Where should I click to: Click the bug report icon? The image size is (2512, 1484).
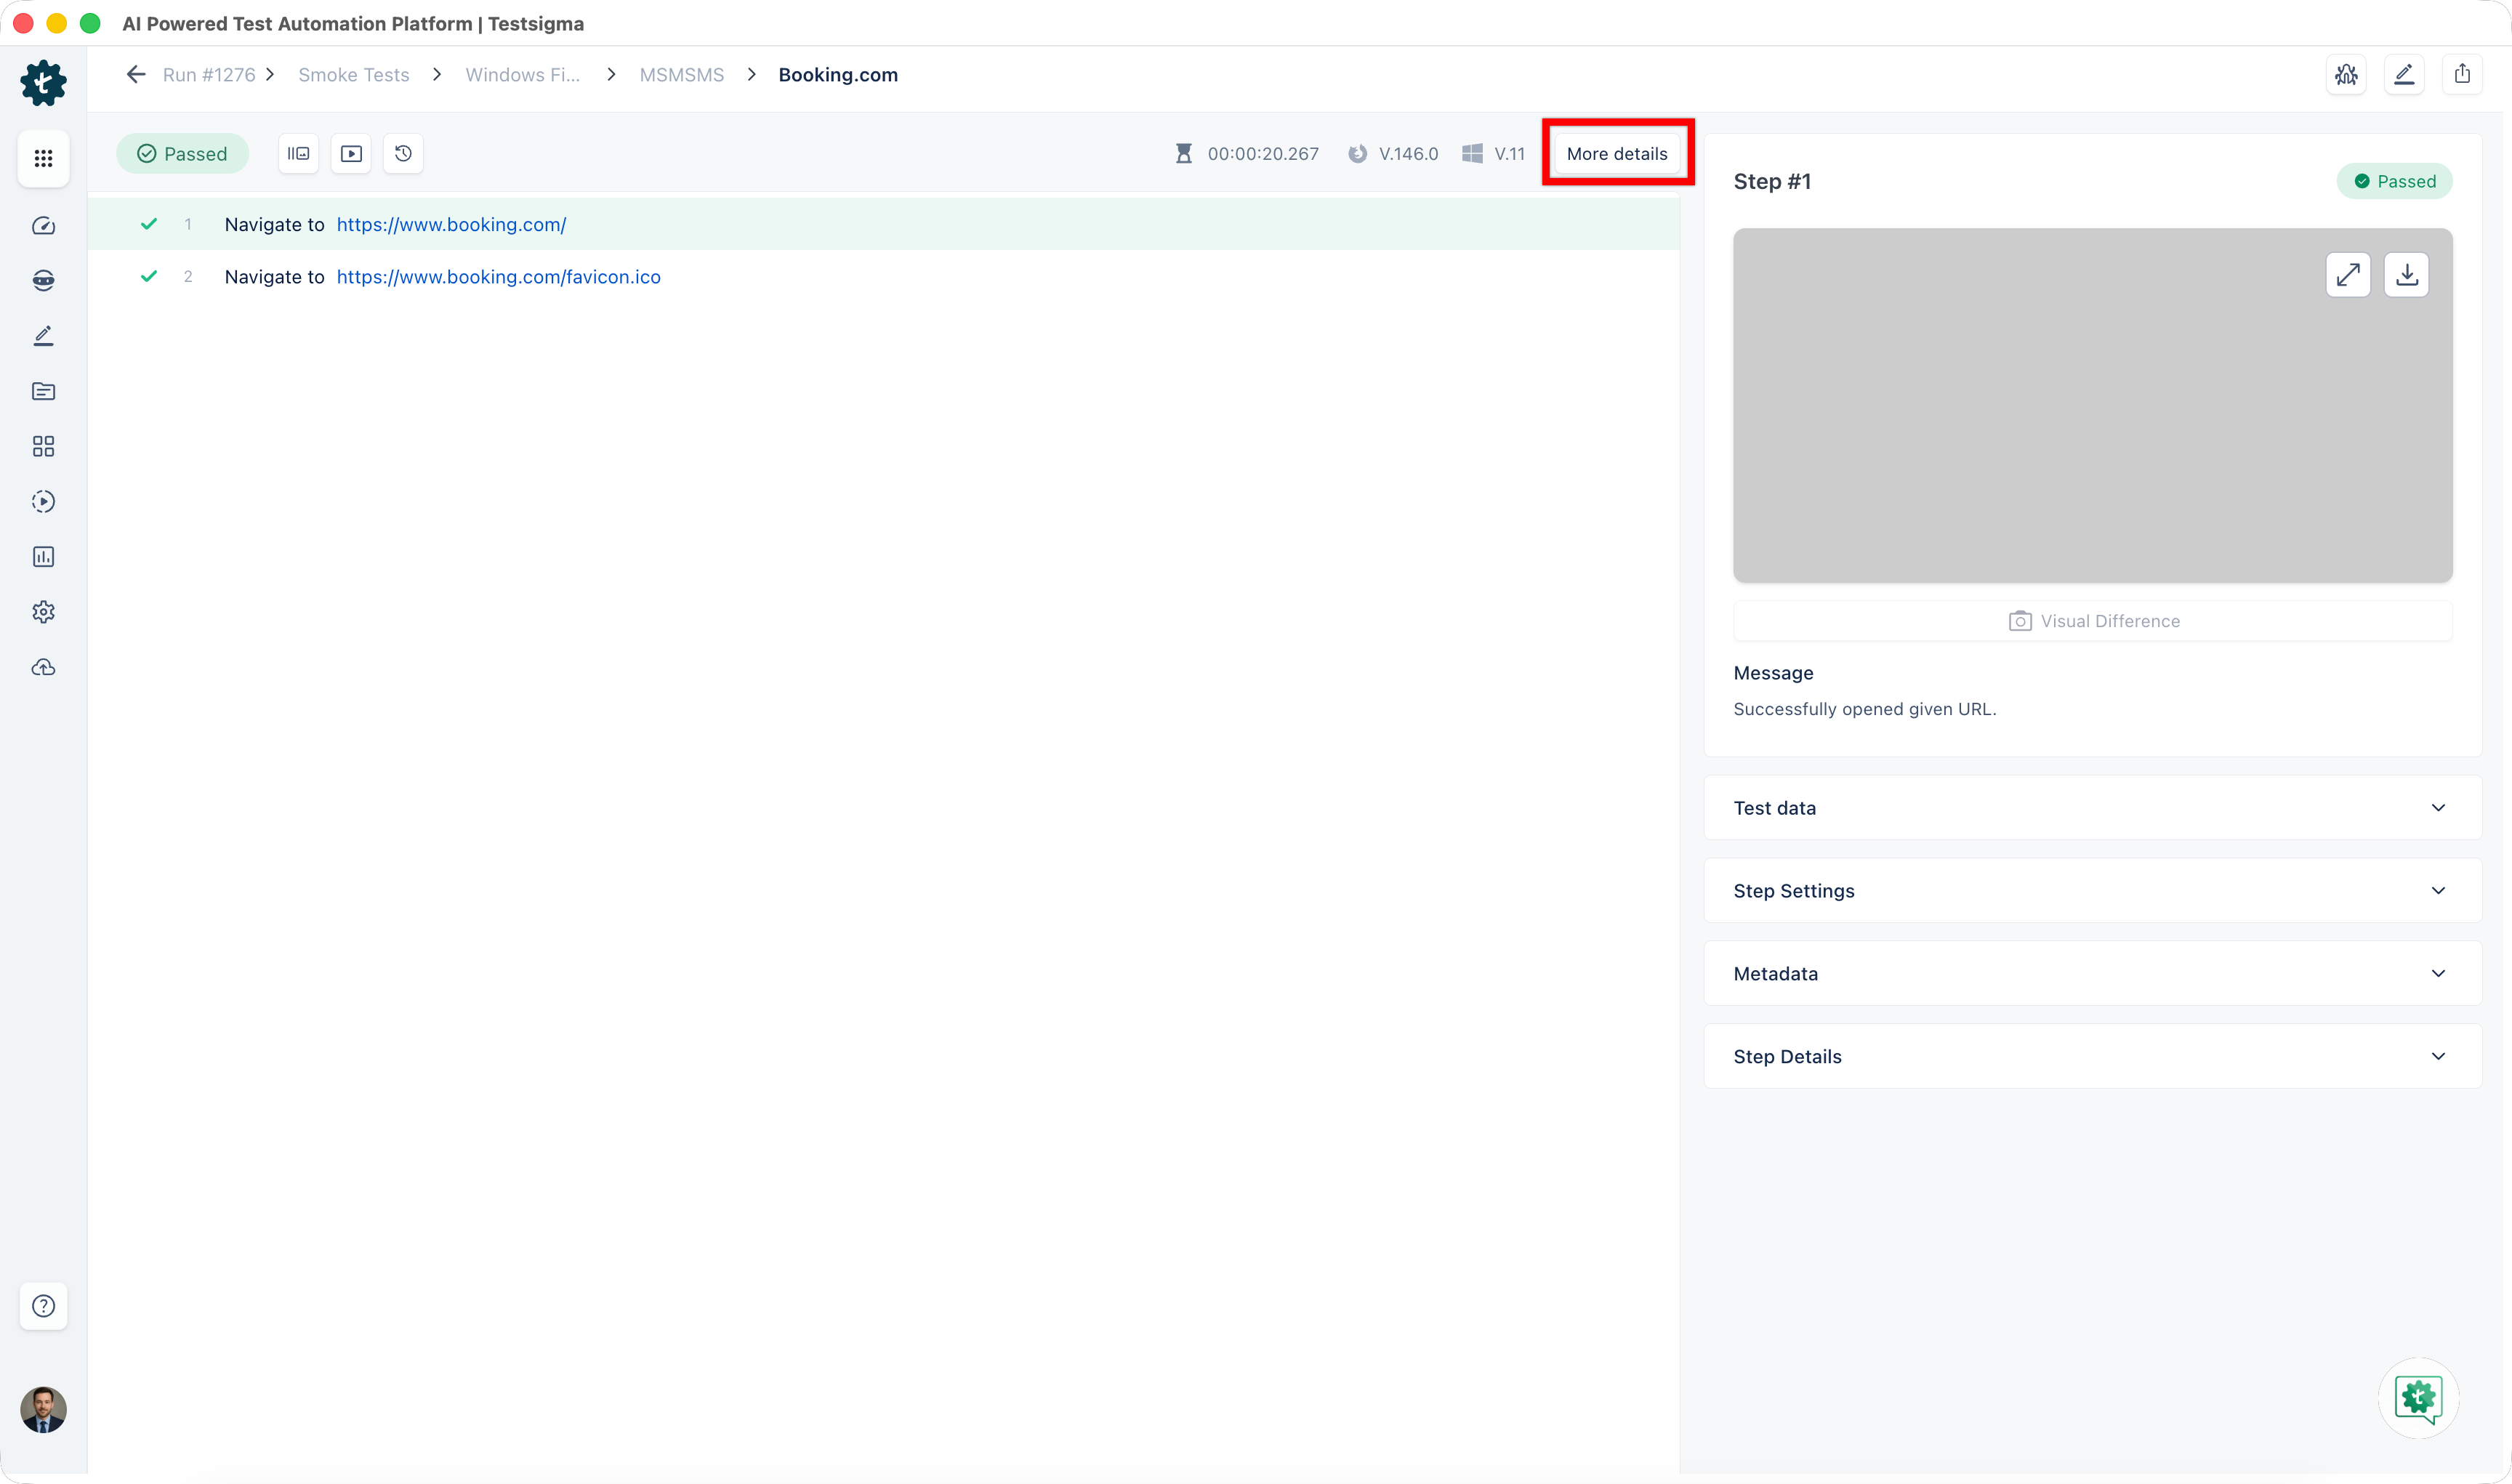2346,75
